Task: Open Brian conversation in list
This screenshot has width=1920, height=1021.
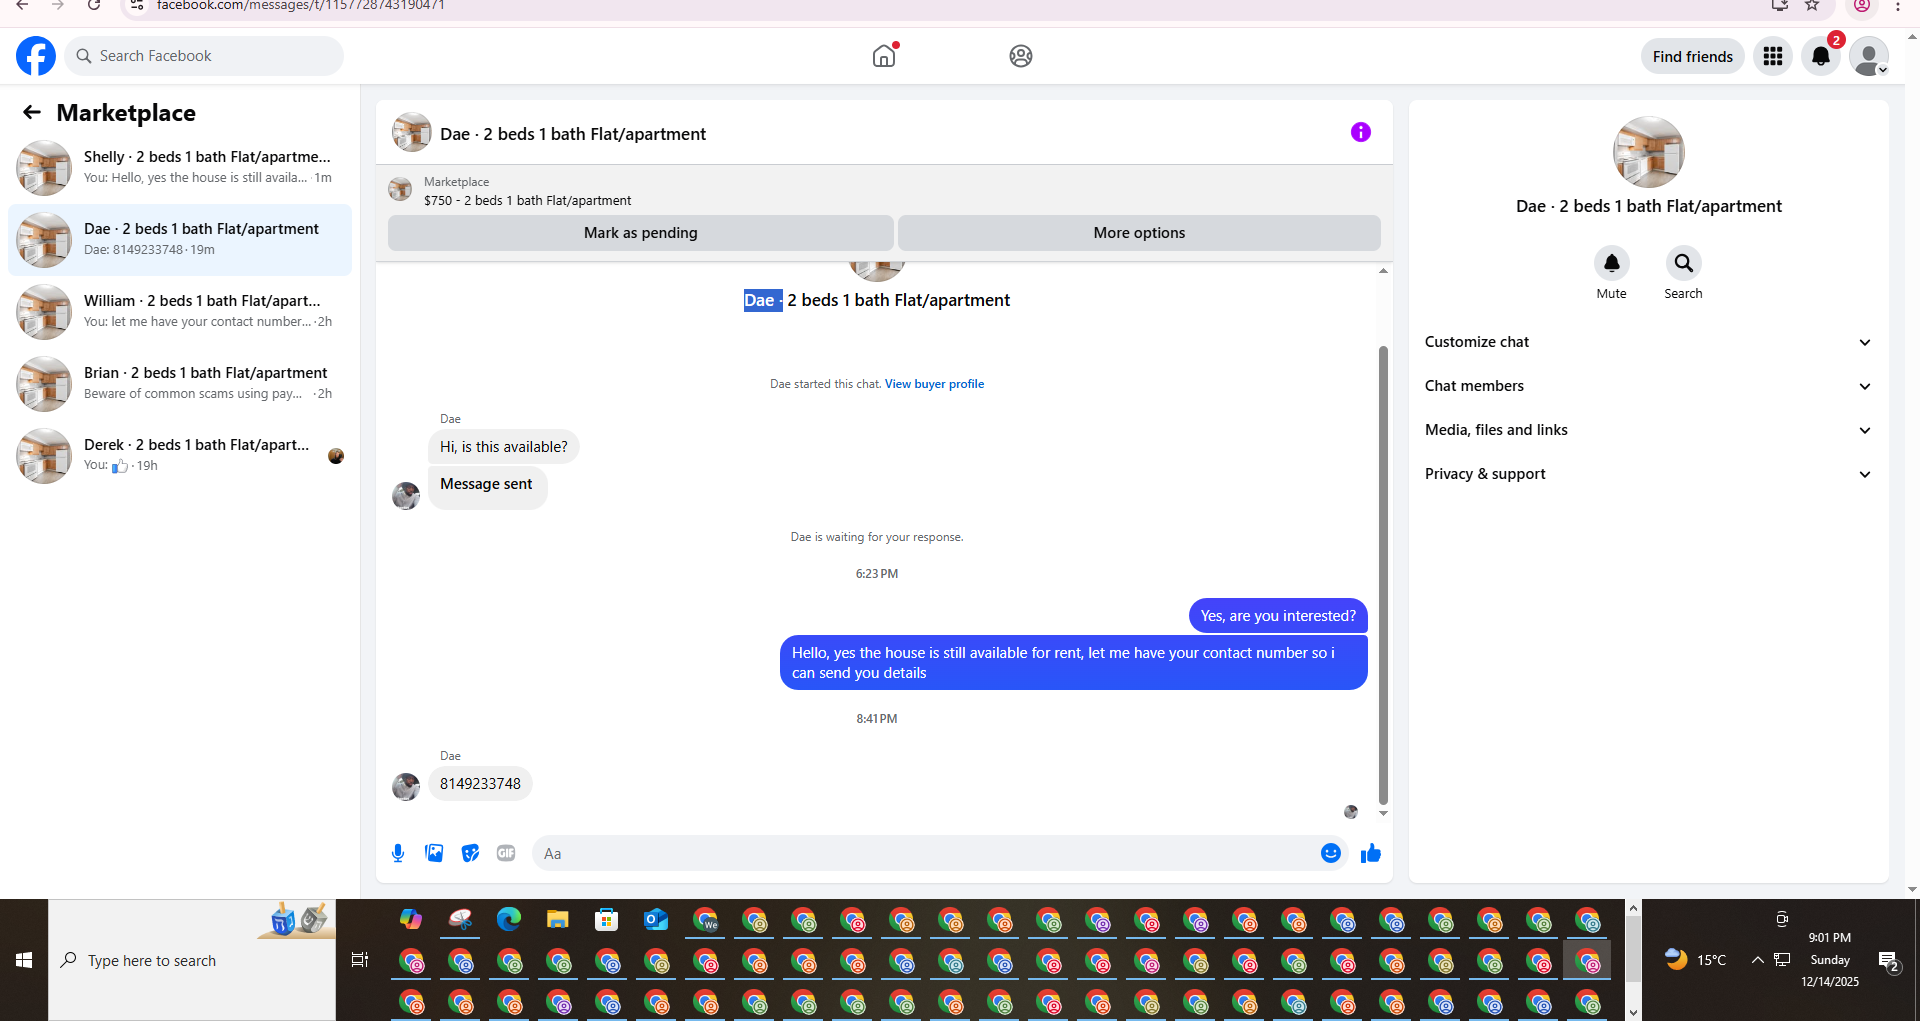Action: coord(180,383)
